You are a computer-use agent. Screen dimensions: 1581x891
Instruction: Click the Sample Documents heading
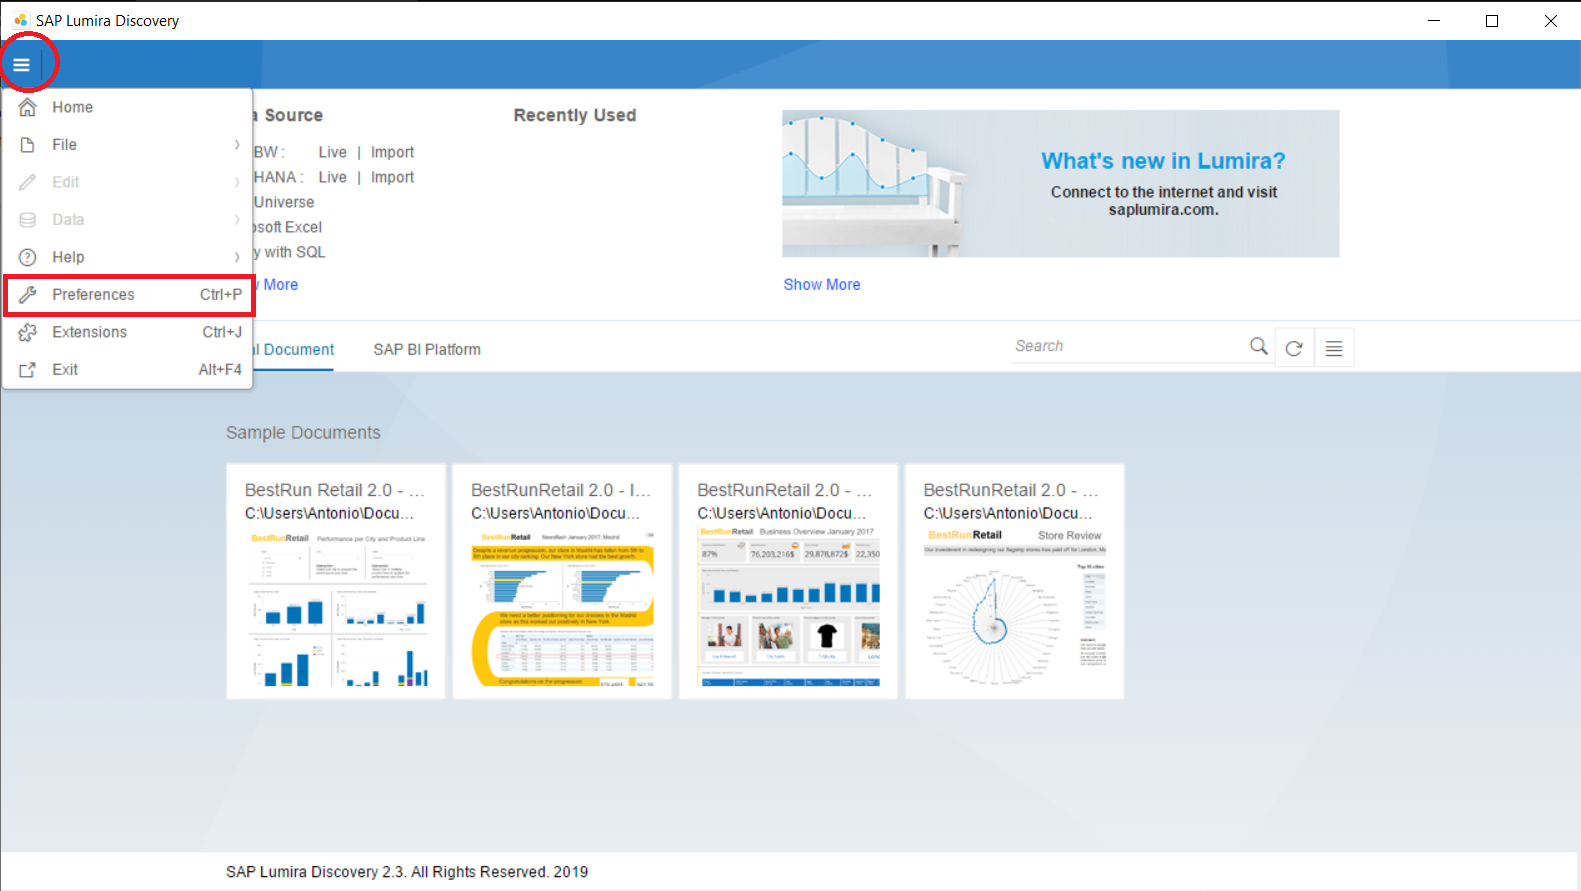tap(303, 433)
